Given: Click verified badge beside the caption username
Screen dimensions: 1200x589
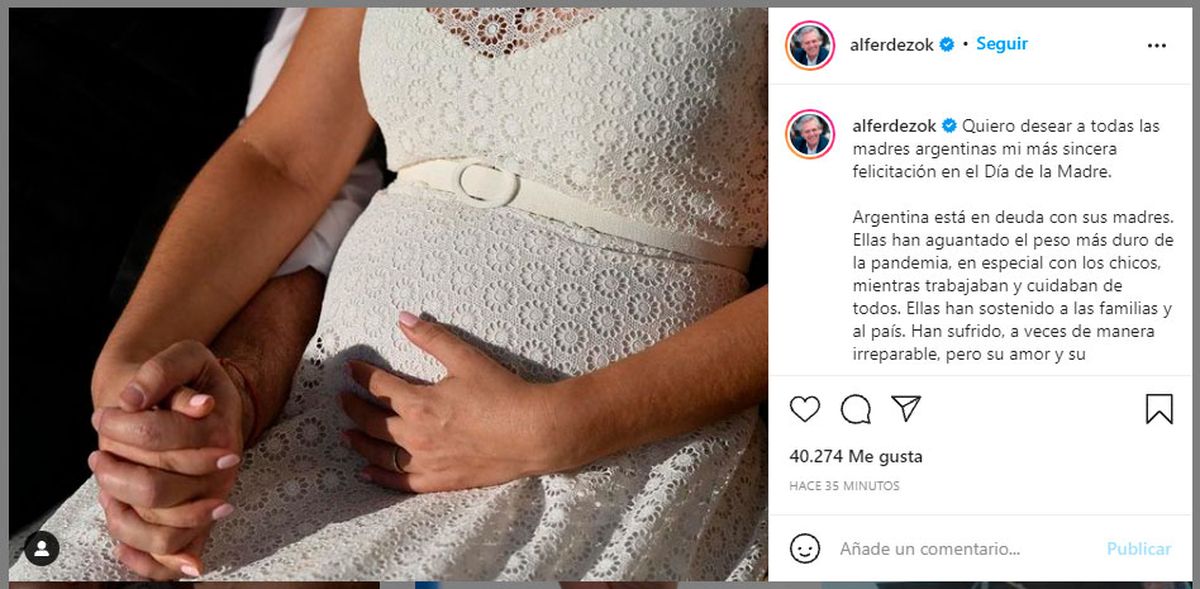Looking at the screenshot, I should click(x=949, y=126).
